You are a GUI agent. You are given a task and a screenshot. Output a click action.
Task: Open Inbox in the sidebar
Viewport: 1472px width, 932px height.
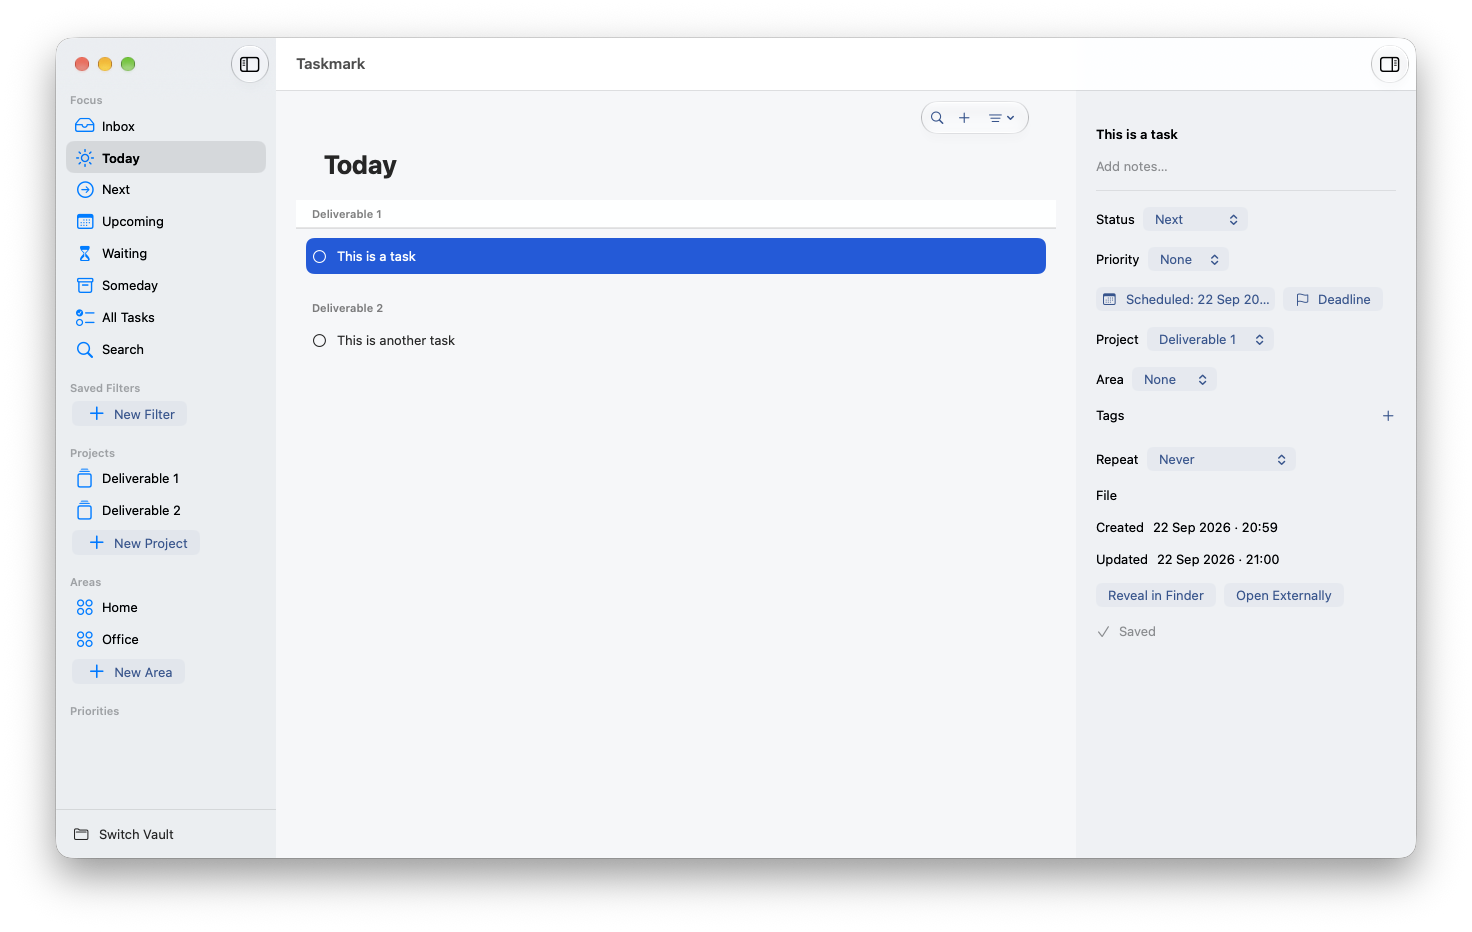(166, 126)
